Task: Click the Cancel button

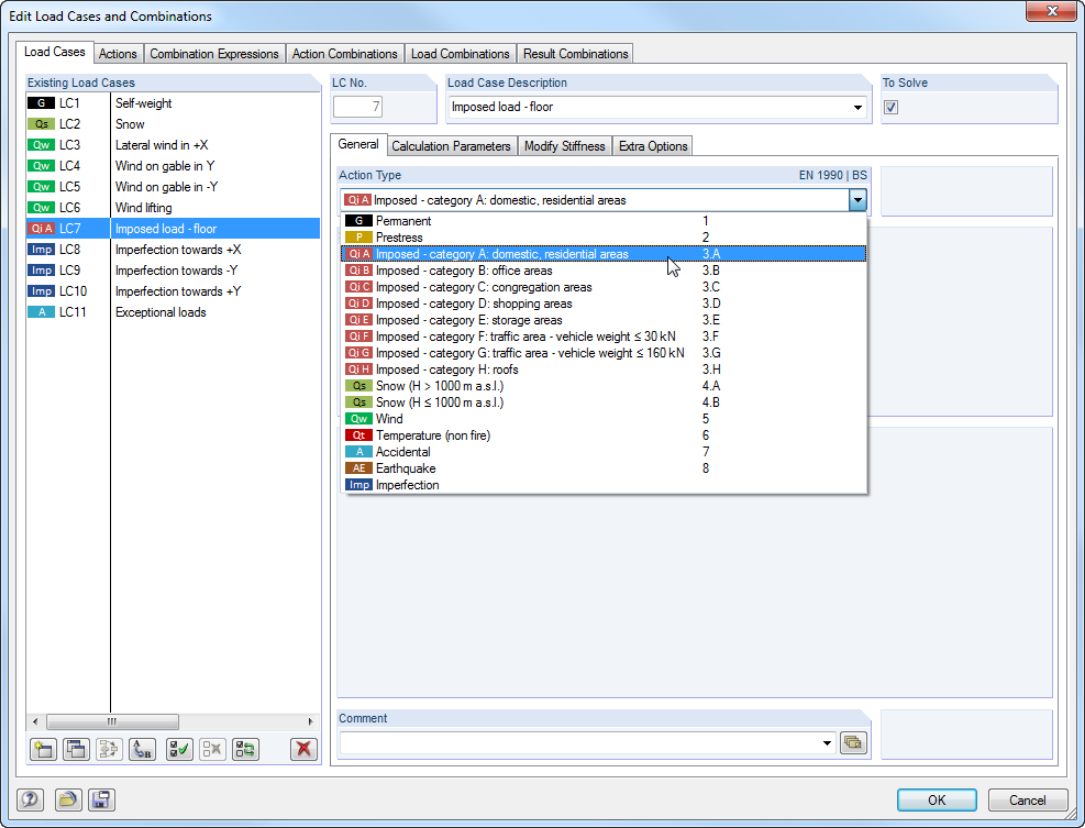Action: pos(1028,800)
